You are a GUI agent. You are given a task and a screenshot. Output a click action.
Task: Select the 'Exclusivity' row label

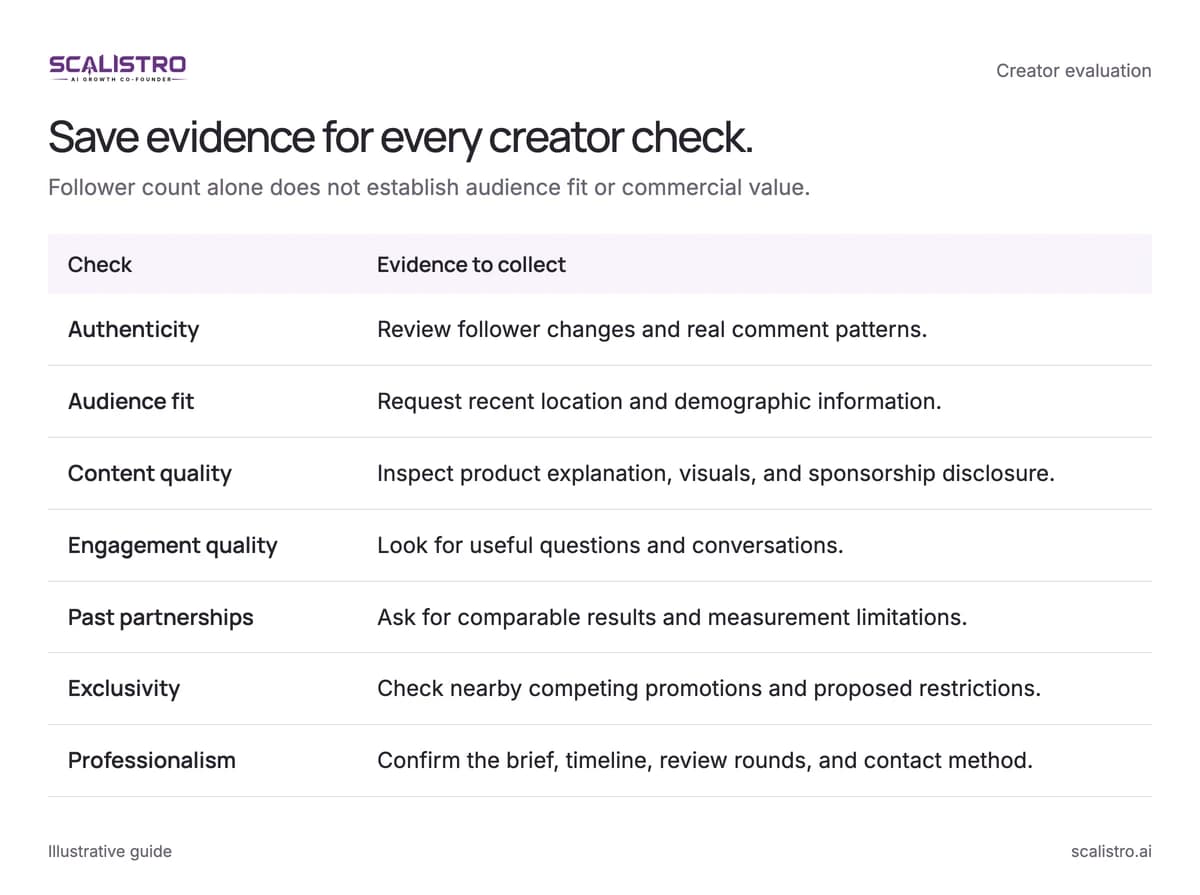click(124, 688)
